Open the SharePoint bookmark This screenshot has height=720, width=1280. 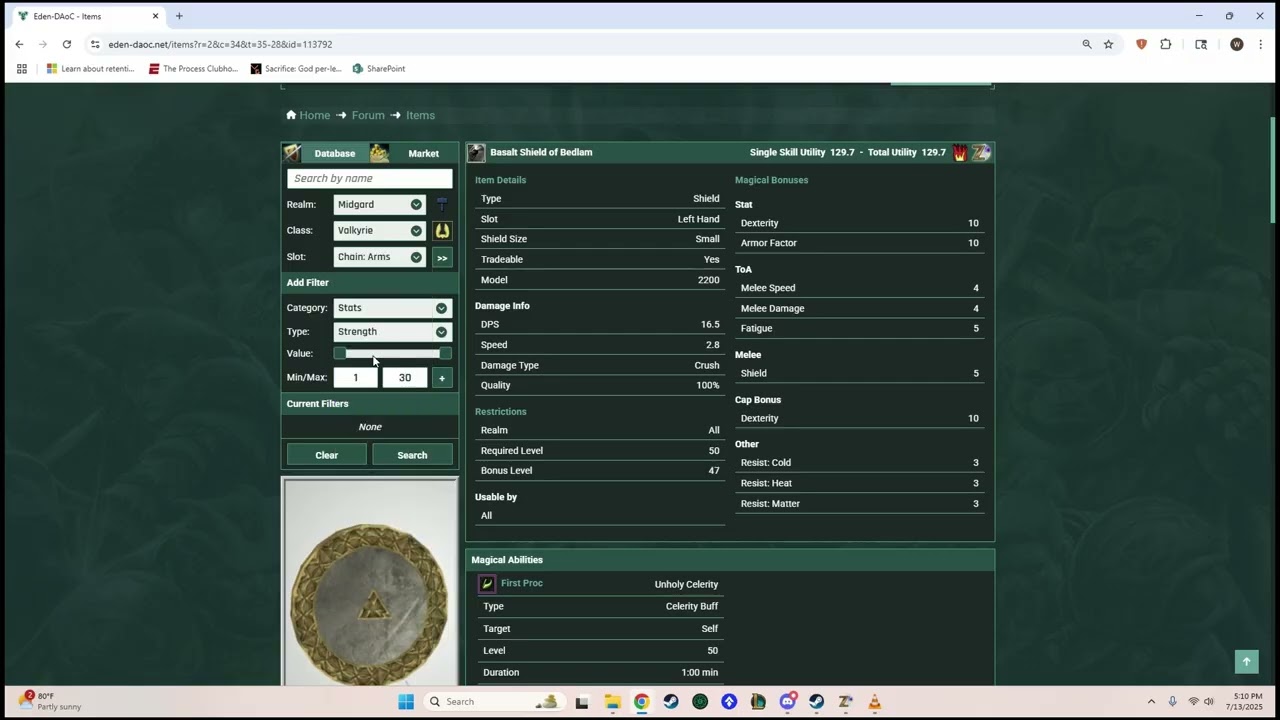point(378,69)
